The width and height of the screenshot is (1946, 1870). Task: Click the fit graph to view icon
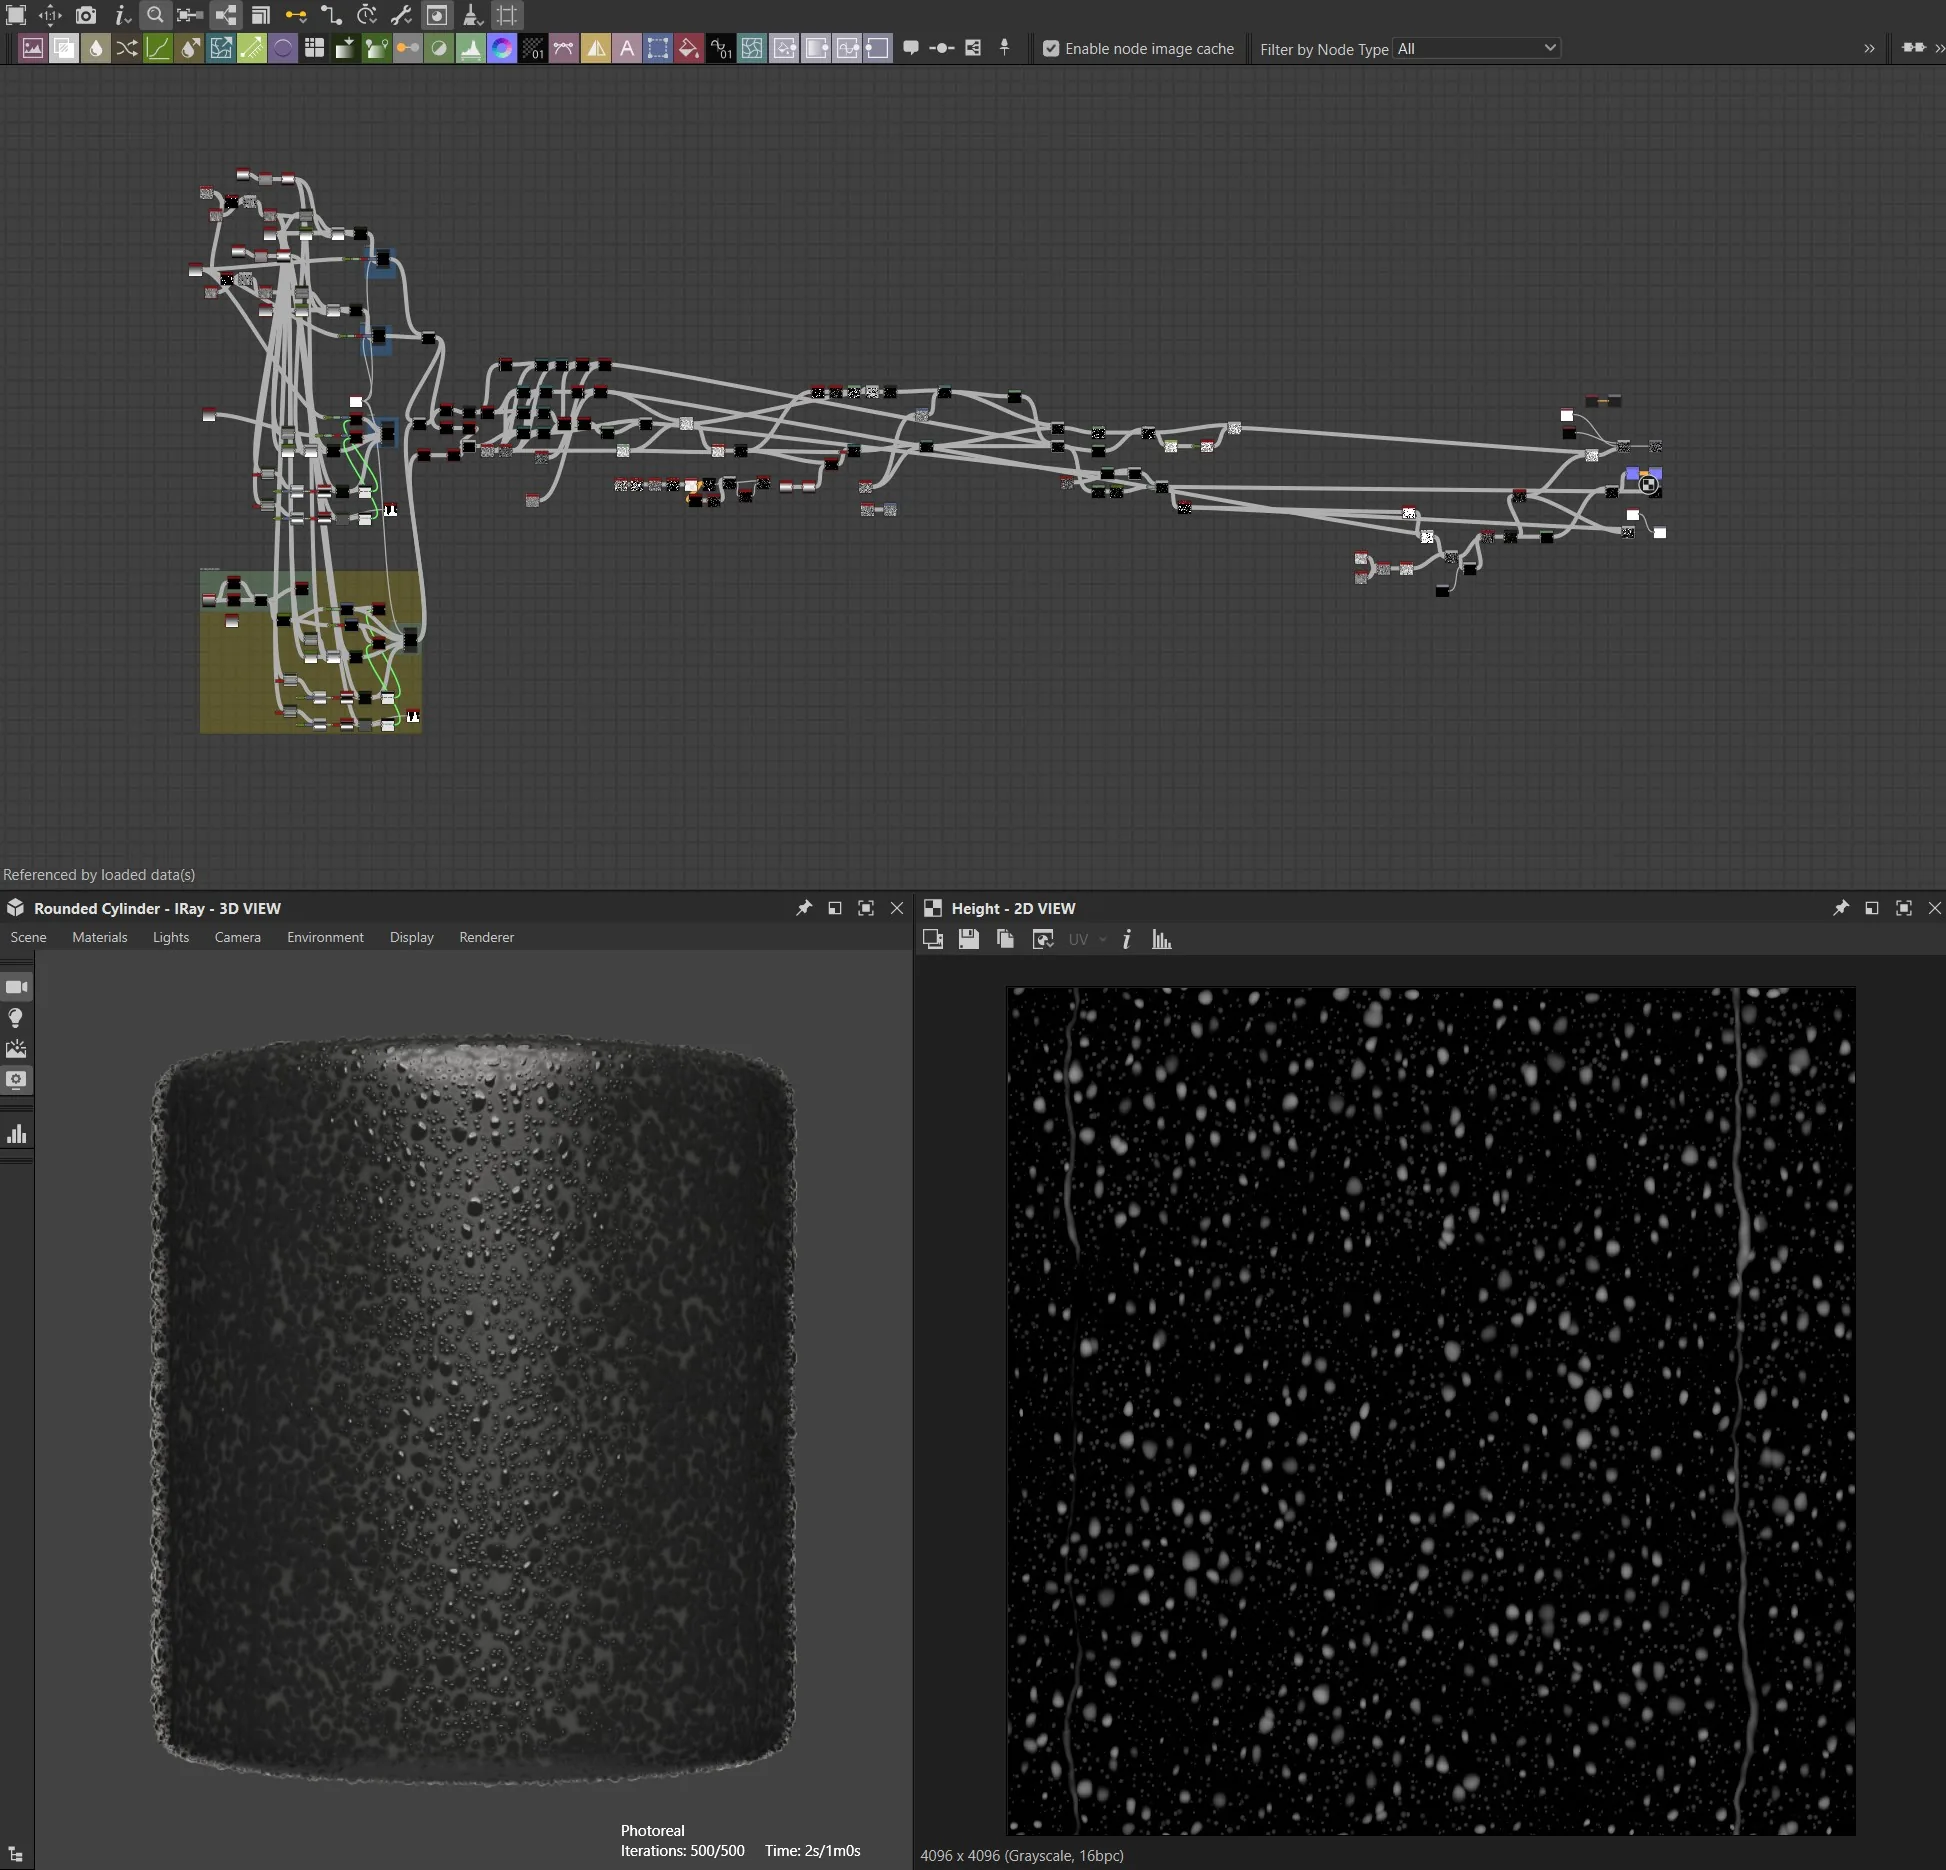pyautogui.click(x=16, y=15)
